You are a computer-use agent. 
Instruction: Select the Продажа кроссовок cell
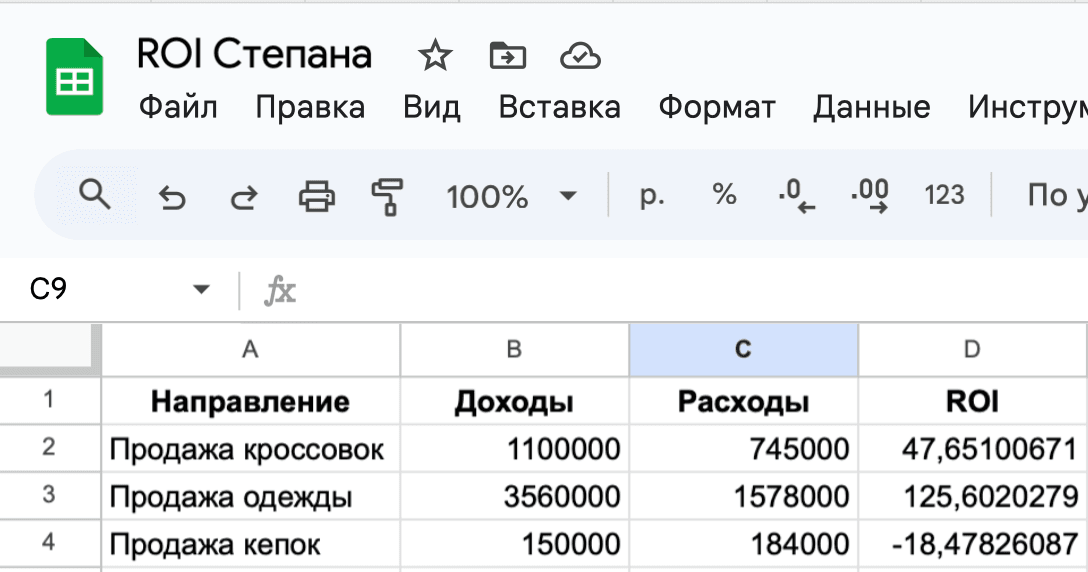(x=250, y=448)
